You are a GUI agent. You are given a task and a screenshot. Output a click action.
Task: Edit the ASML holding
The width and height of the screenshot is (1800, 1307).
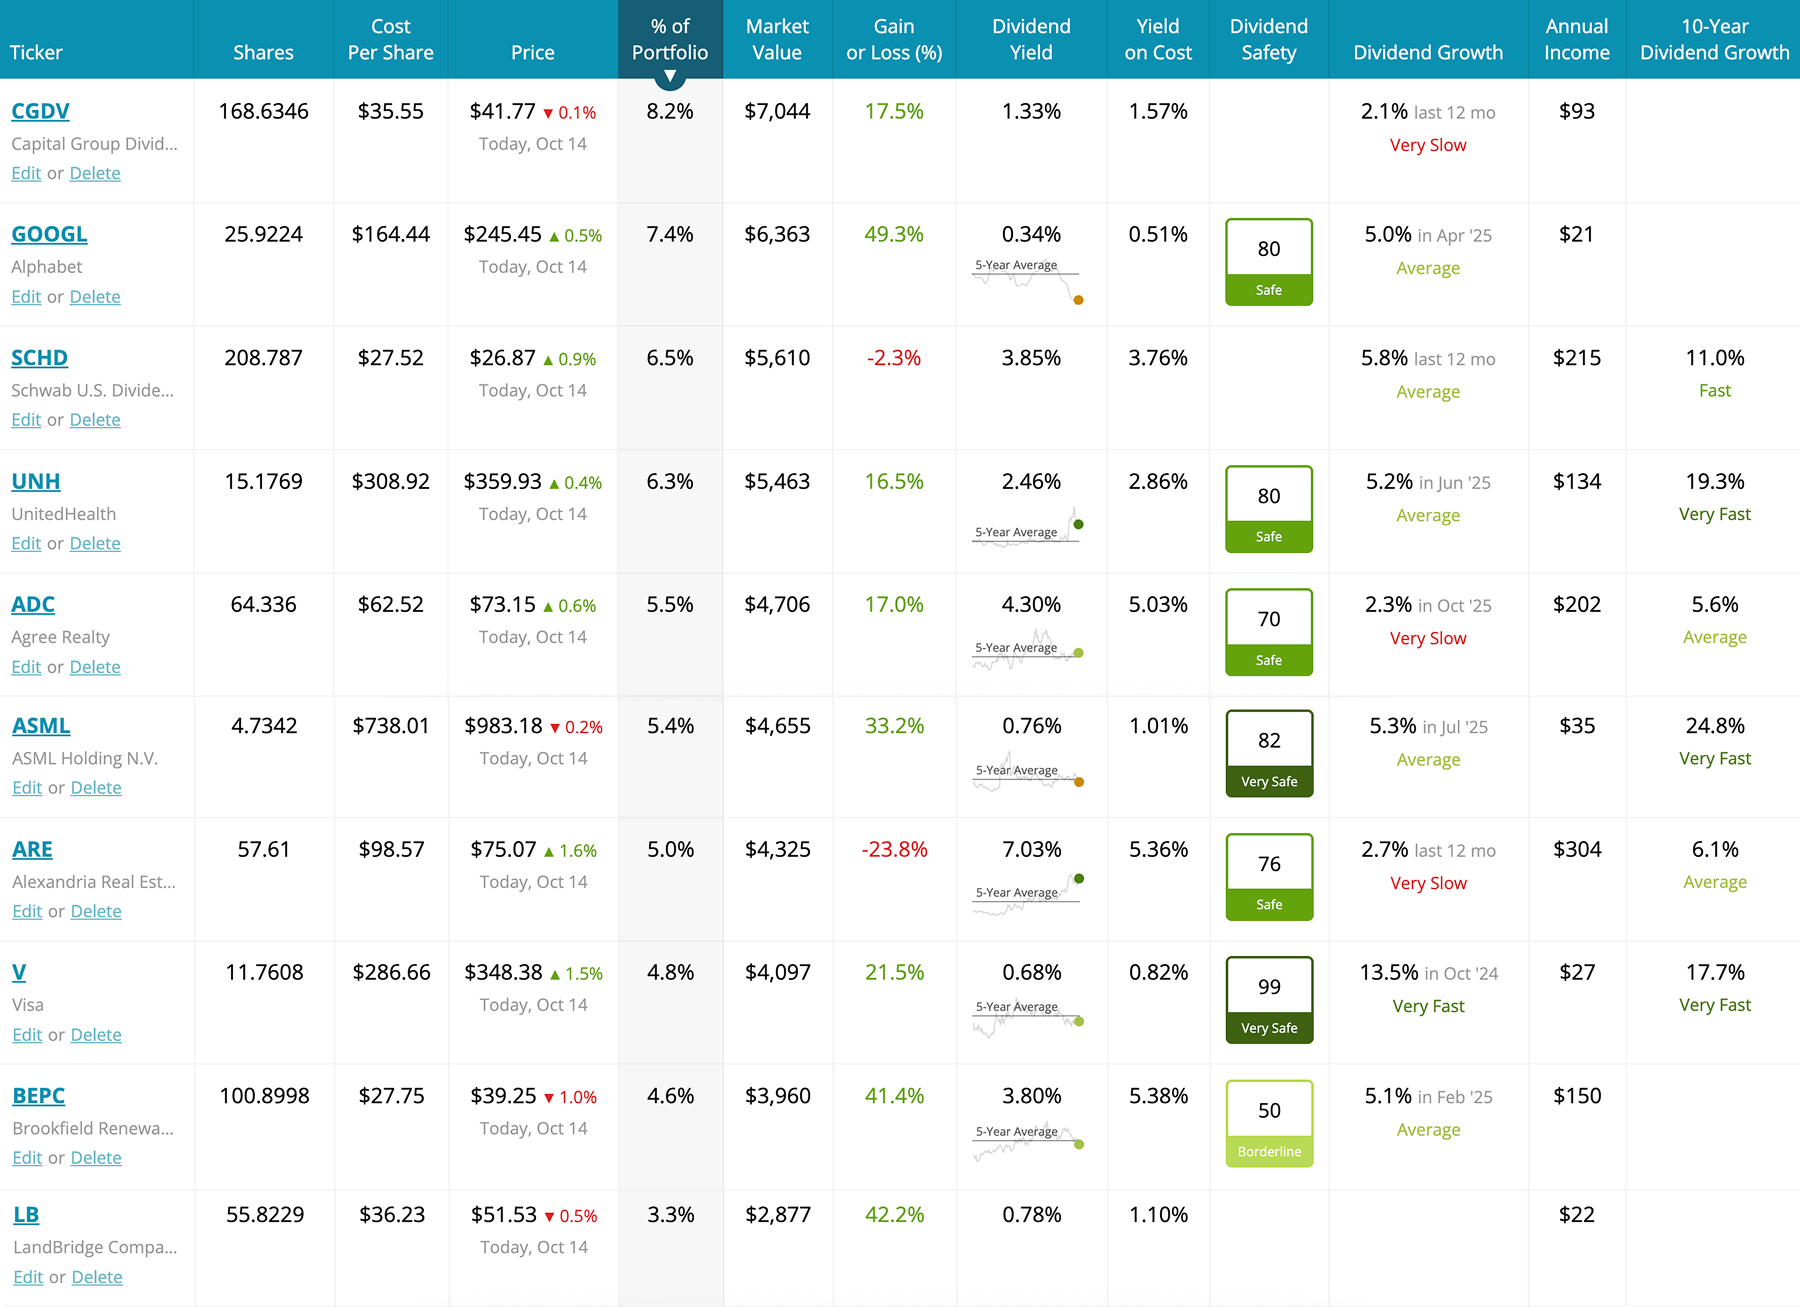pos(27,788)
